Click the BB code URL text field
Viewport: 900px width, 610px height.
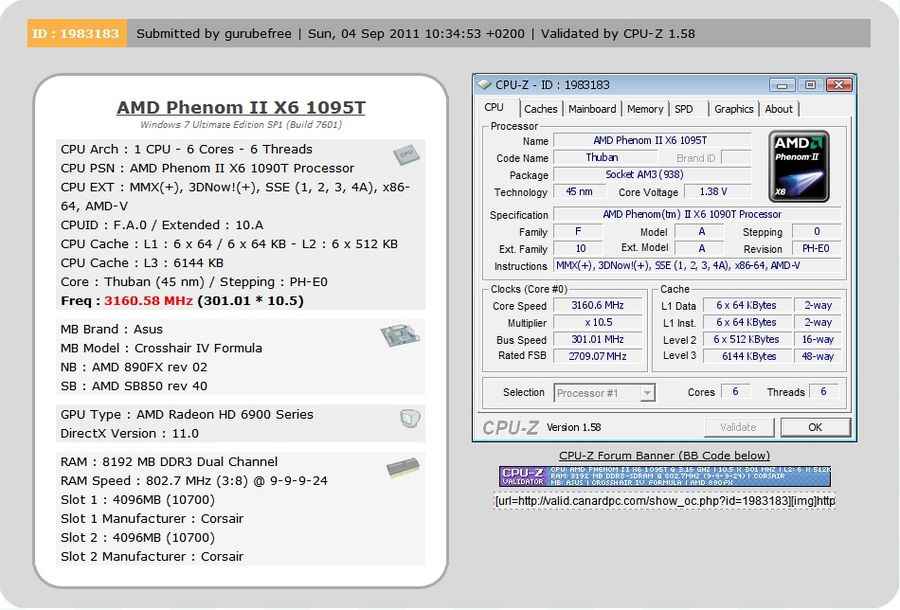coord(665,500)
